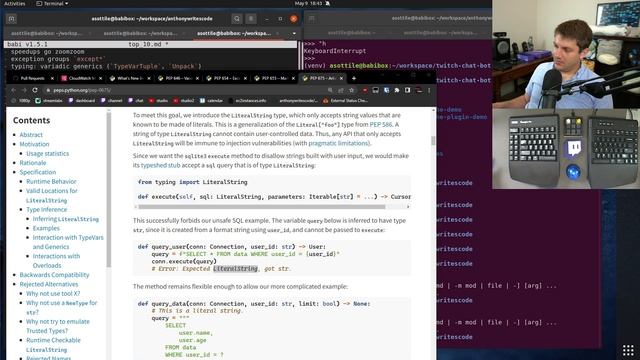The image size is (640, 360).
Task: Follow the PEP 586 link
Action: (x=380, y=124)
